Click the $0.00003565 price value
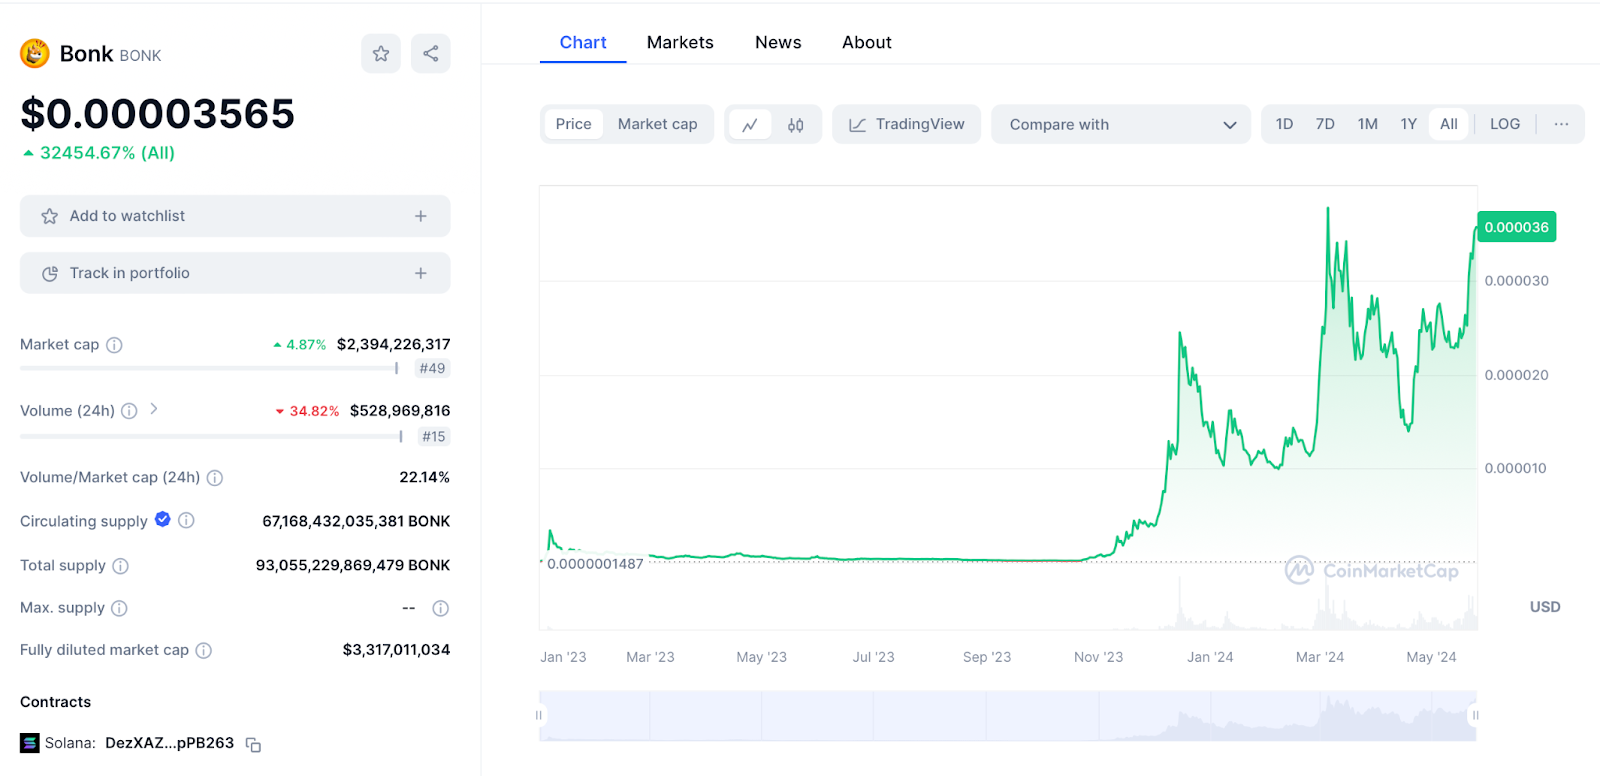Image resolution: width=1600 pixels, height=776 pixels. [x=158, y=114]
